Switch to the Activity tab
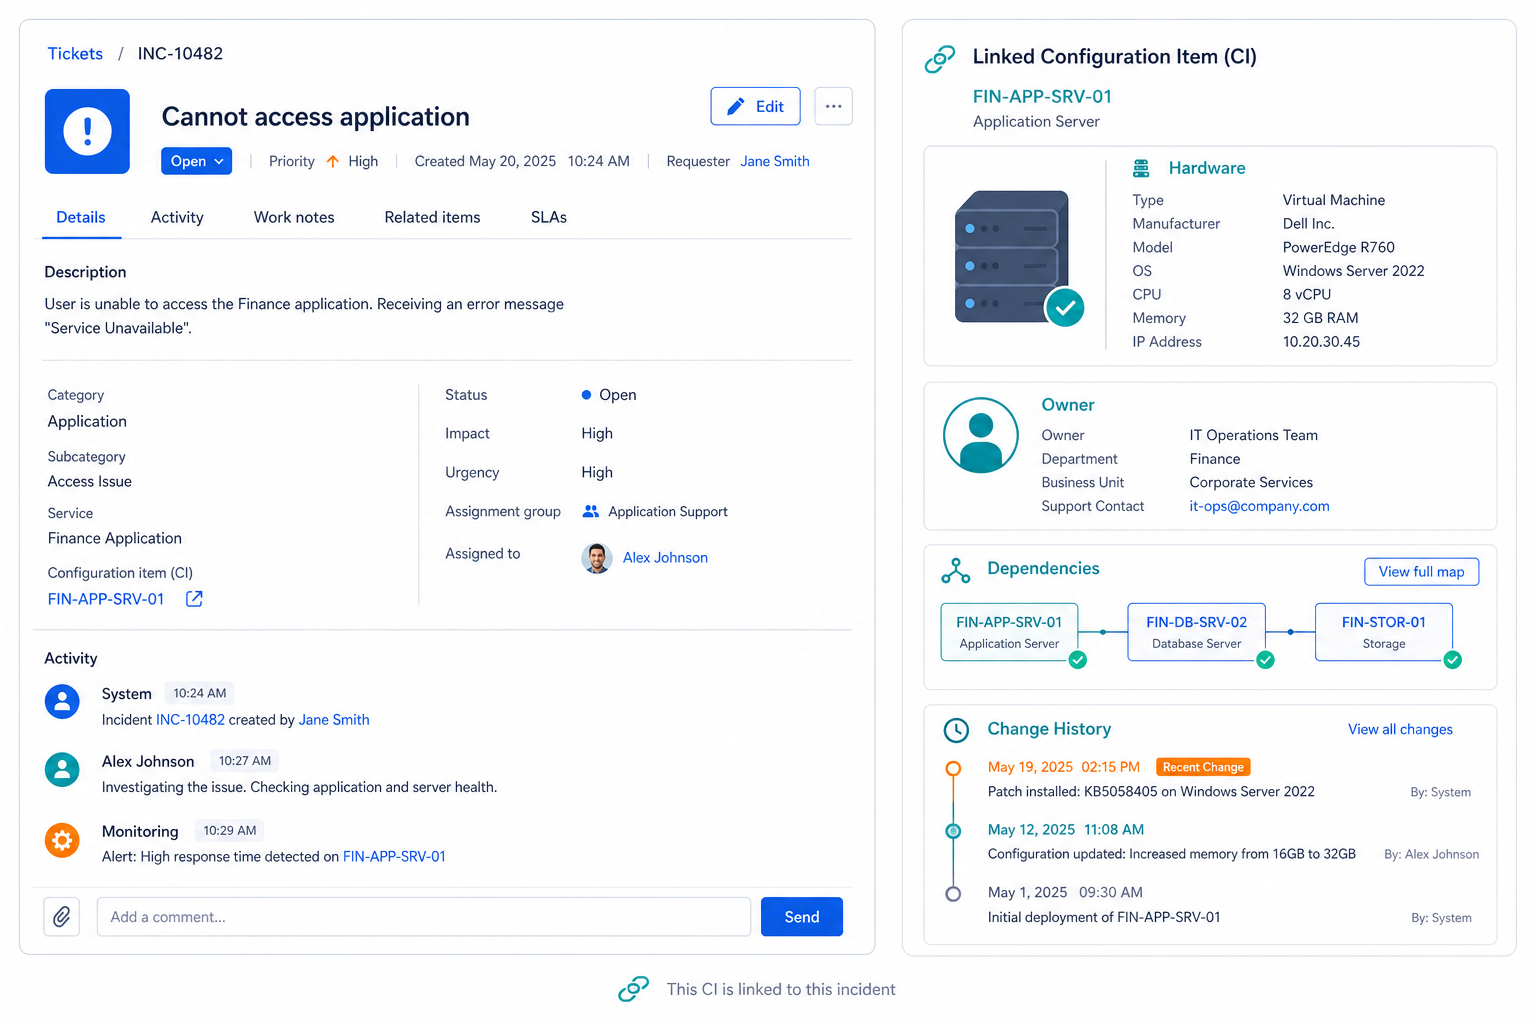This screenshot has height=1024, width=1536. coord(177,217)
